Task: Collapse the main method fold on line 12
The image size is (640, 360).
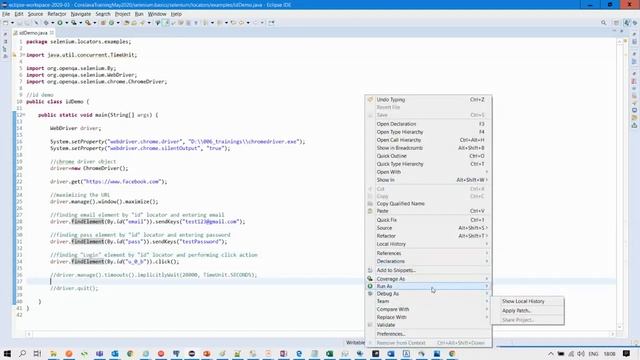Action: [23, 115]
